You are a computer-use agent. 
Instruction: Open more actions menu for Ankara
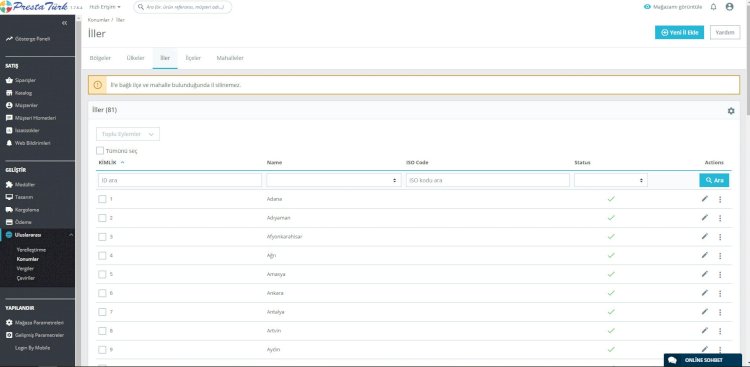pyautogui.click(x=720, y=293)
